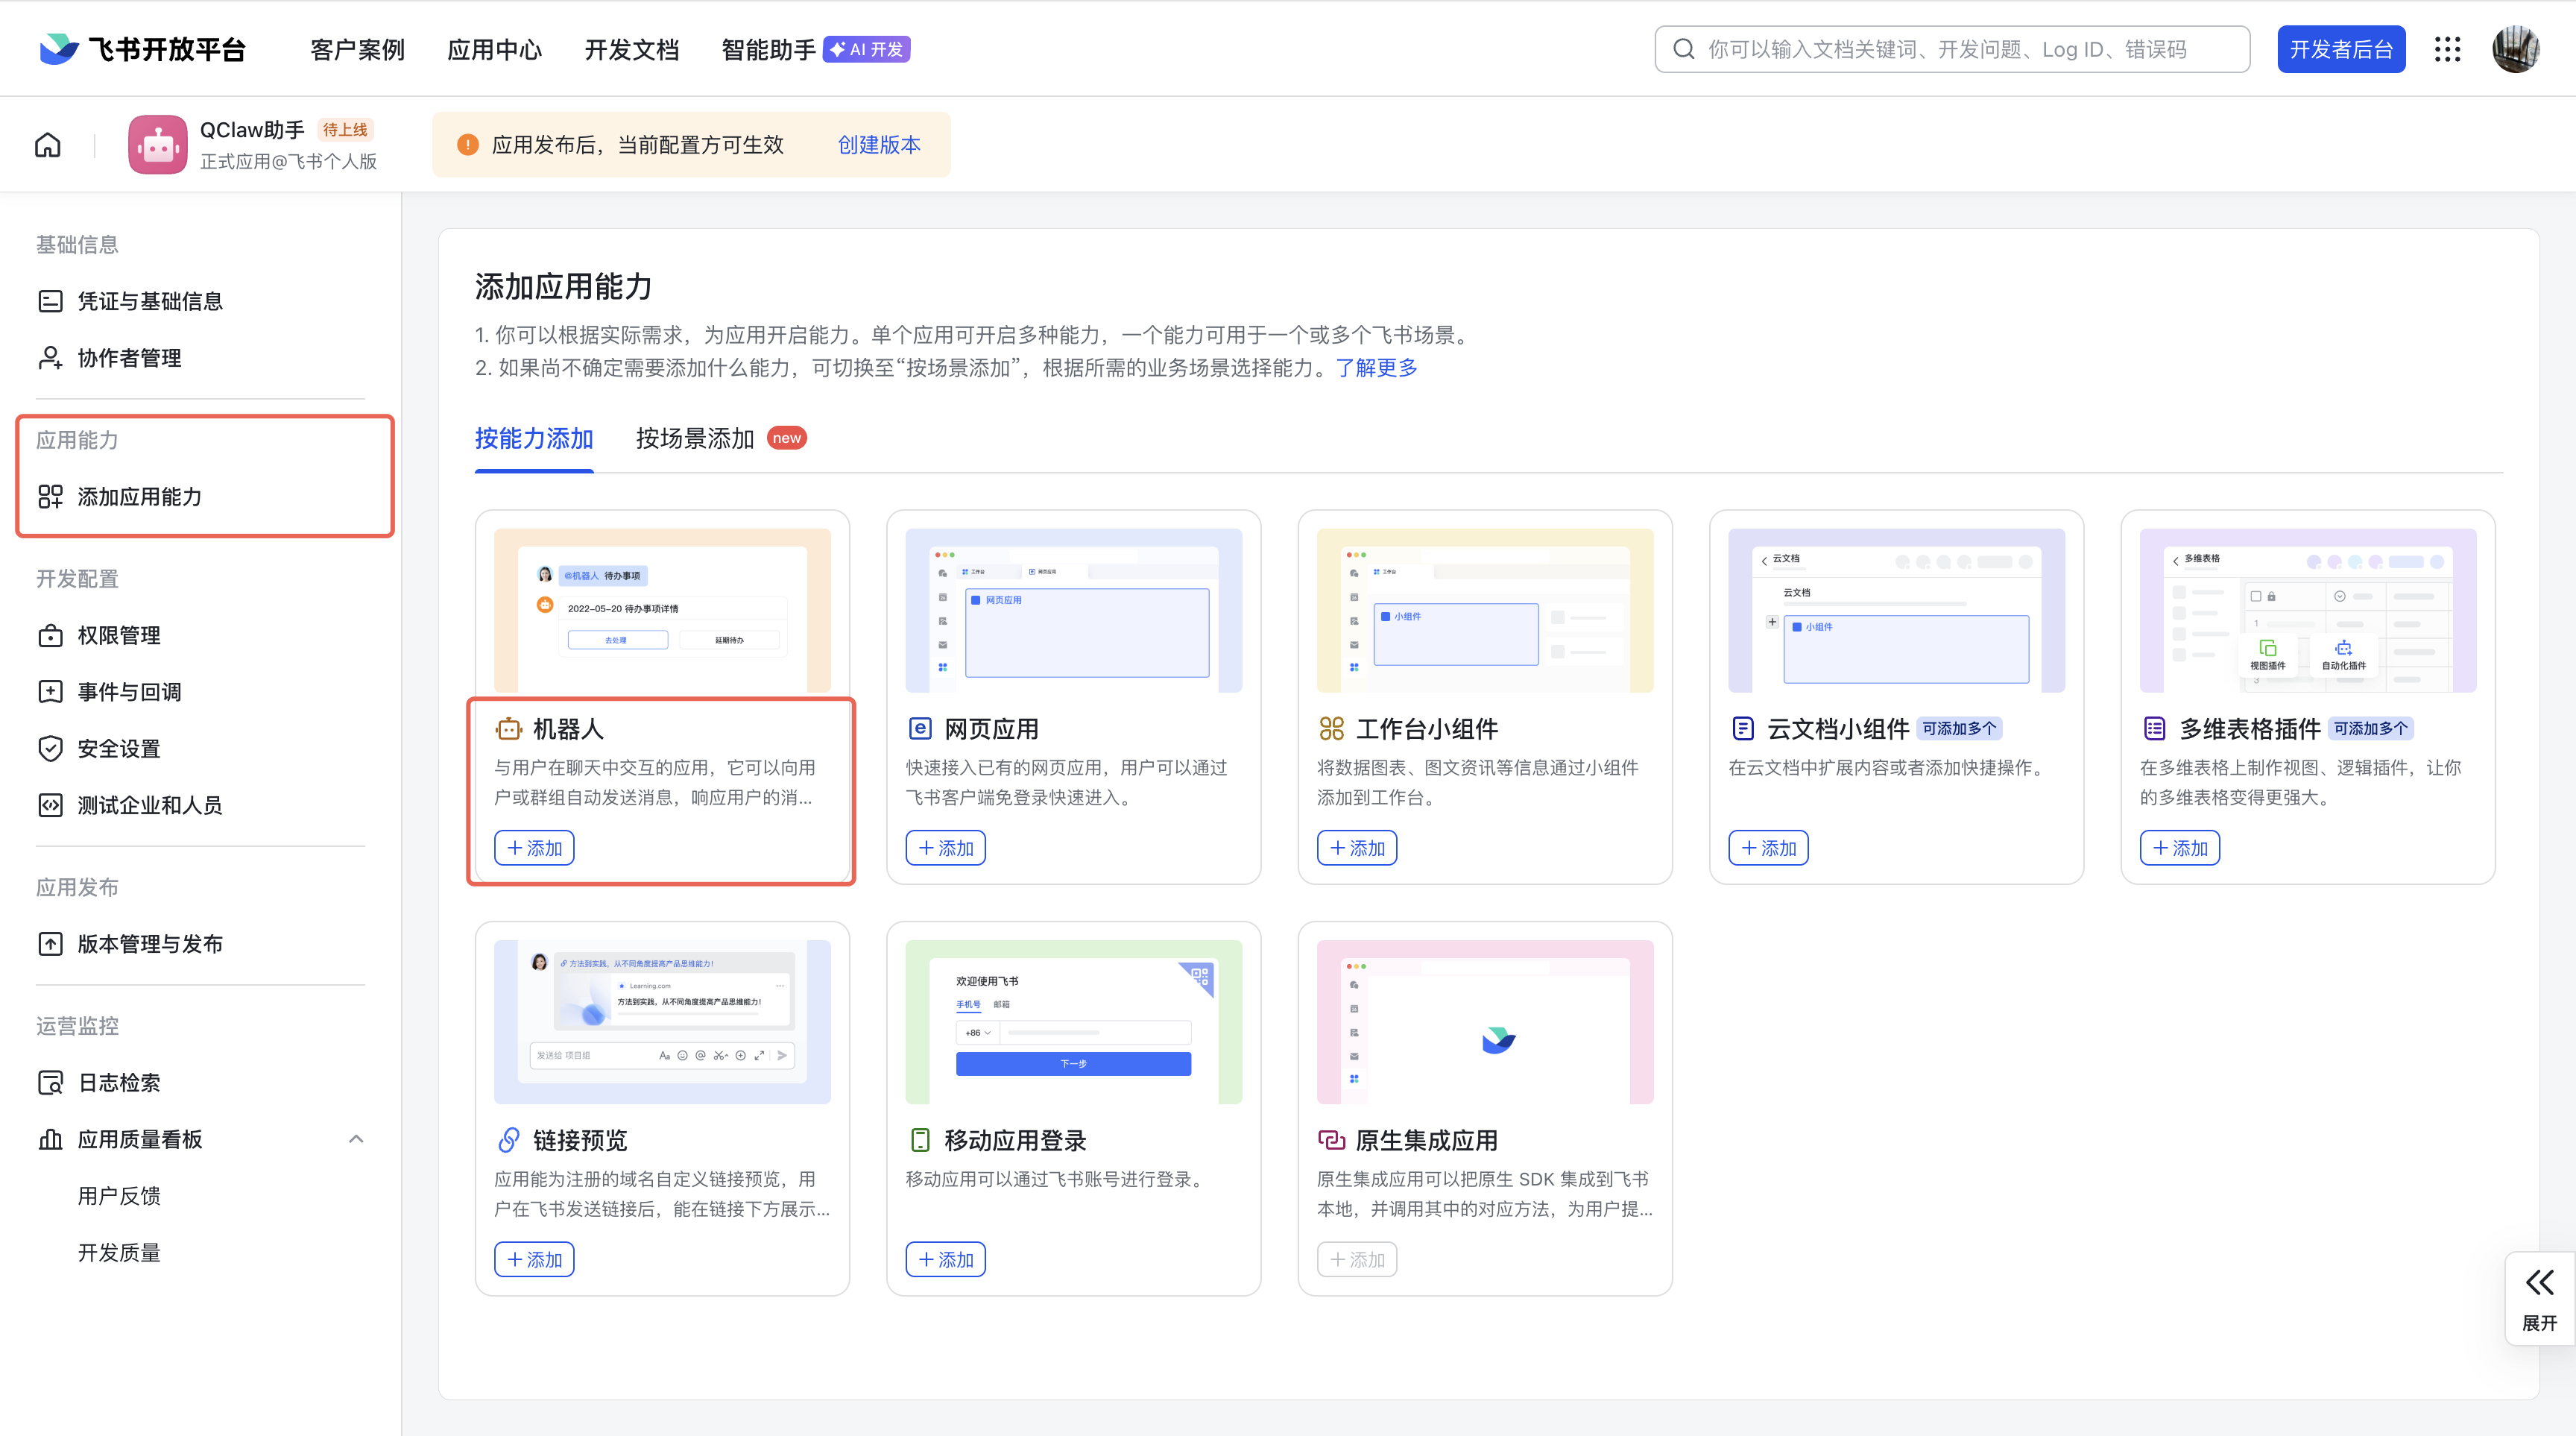The width and height of the screenshot is (2576, 1436).
Task: Switch to the 按场景添加 tab
Action: 694,438
